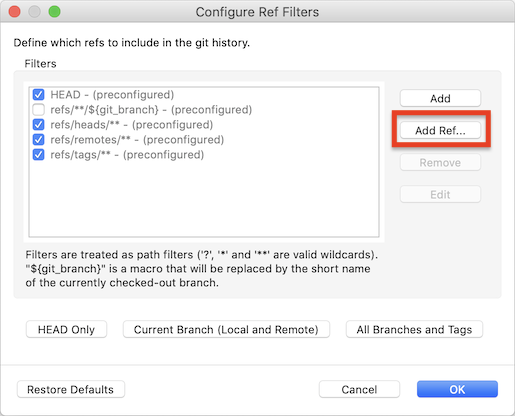The image size is (515, 416).
Task: Click the Edit button
Action: (x=440, y=194)
